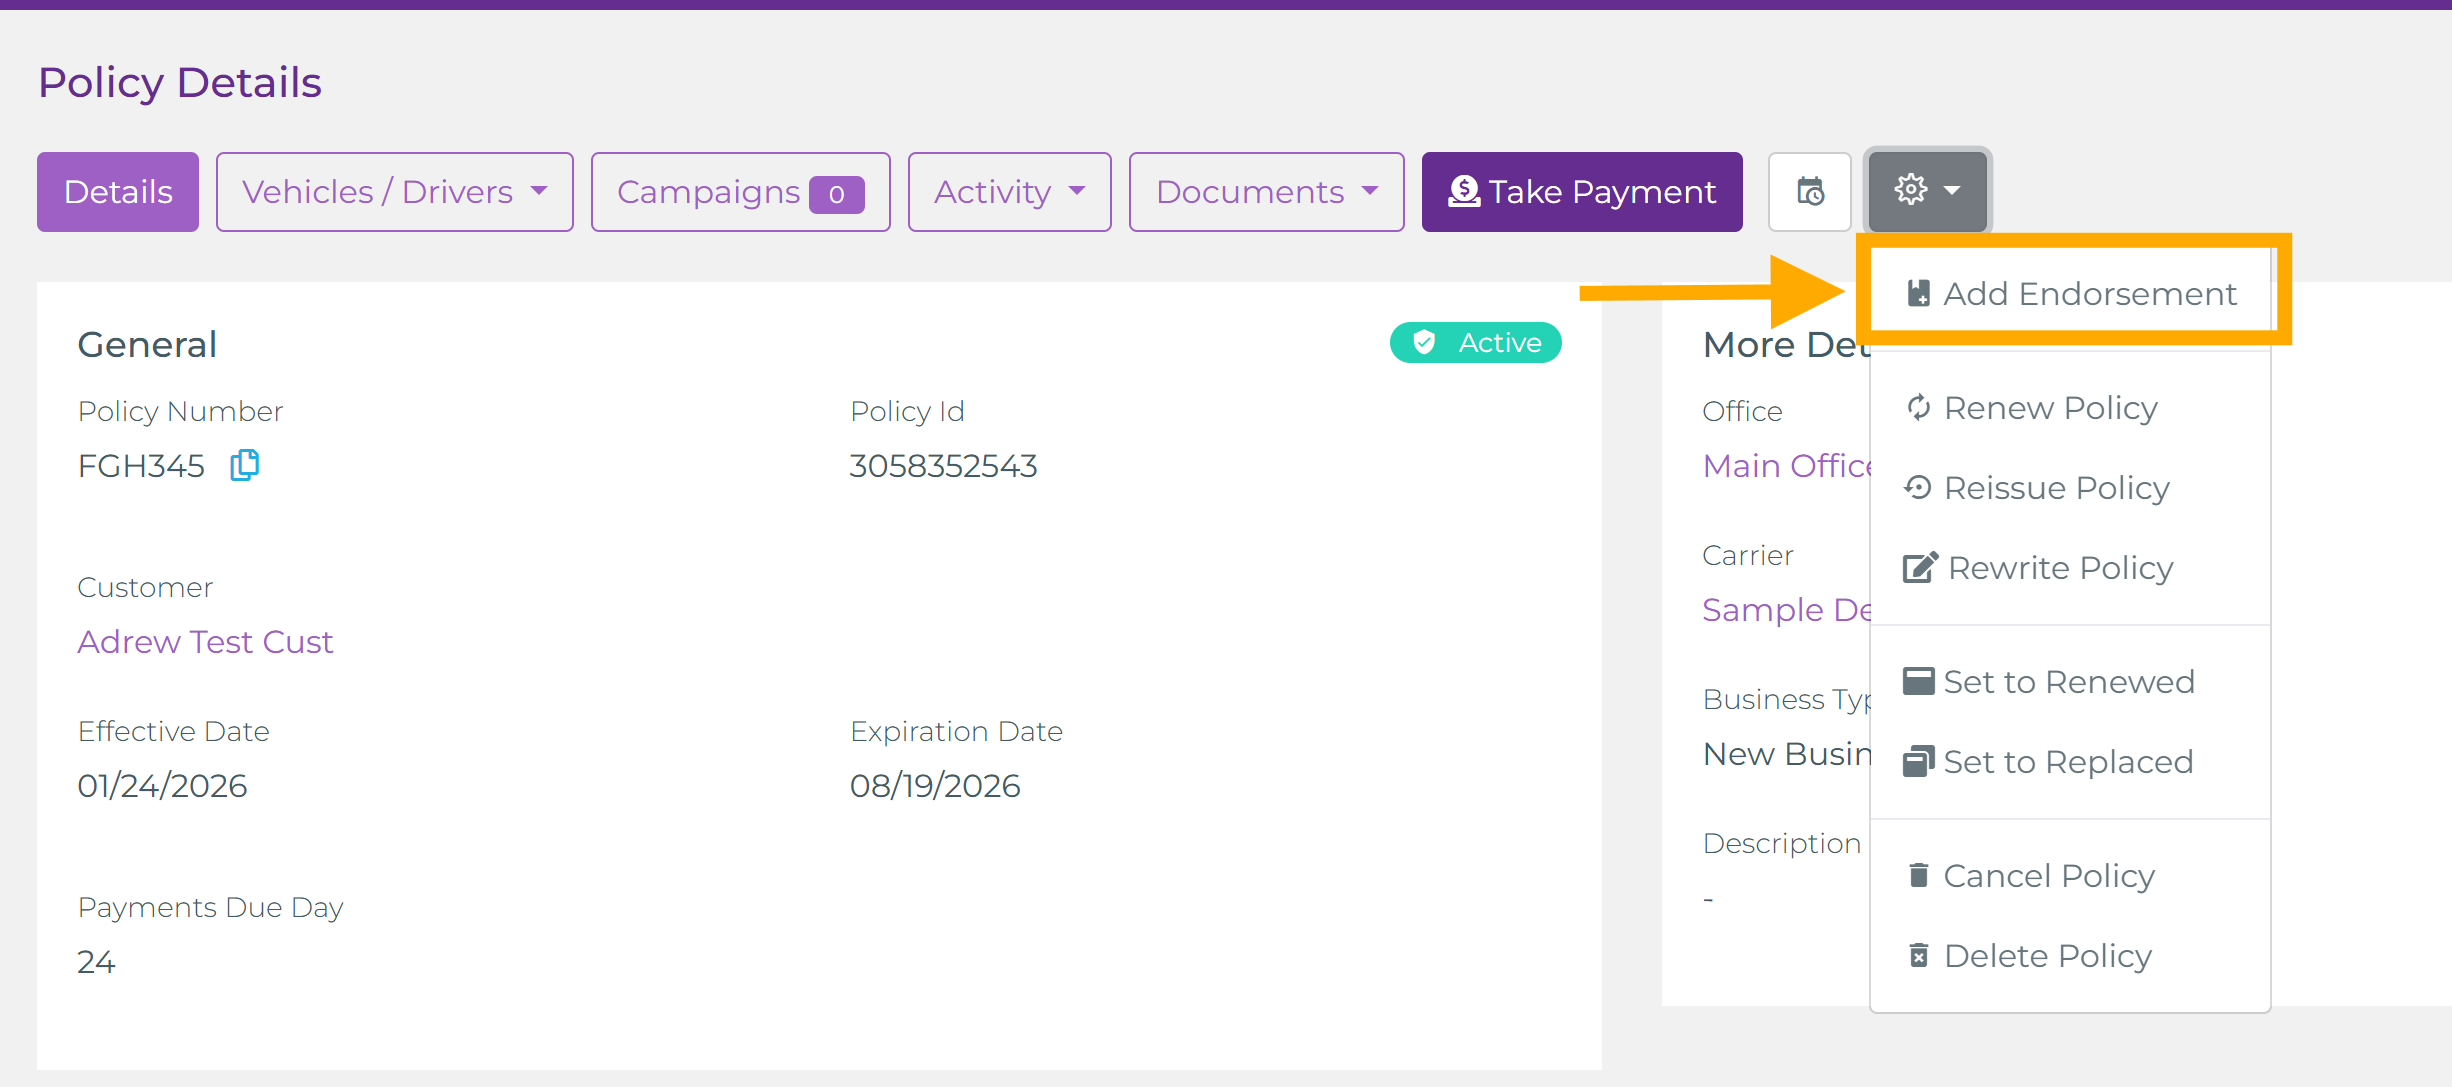This screenshot has width=2452, height=1087.
Task: Expand the Activity dropdown
Action: point(1009,191)
